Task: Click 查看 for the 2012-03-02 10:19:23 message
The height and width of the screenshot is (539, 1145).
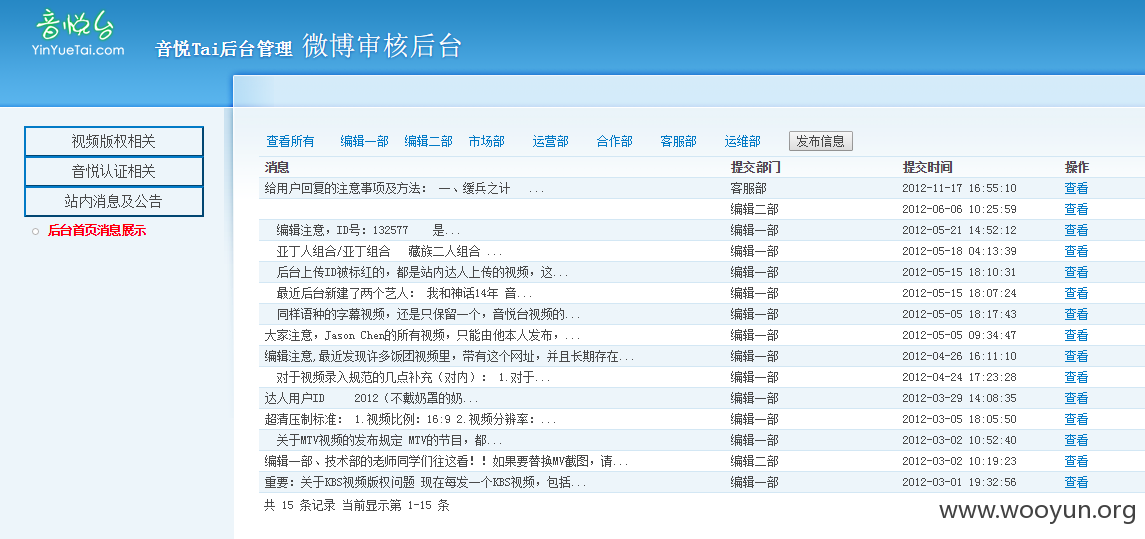Action: pyautogui.click(x=1076, y=462)
